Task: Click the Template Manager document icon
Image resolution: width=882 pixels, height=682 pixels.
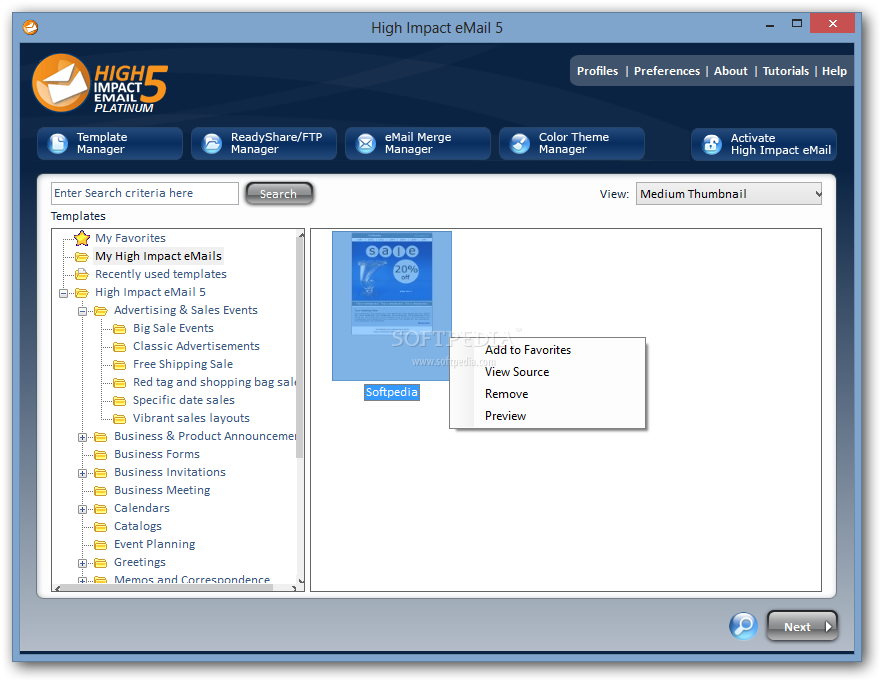Action: pyautogui.click(x=58, y=143)
